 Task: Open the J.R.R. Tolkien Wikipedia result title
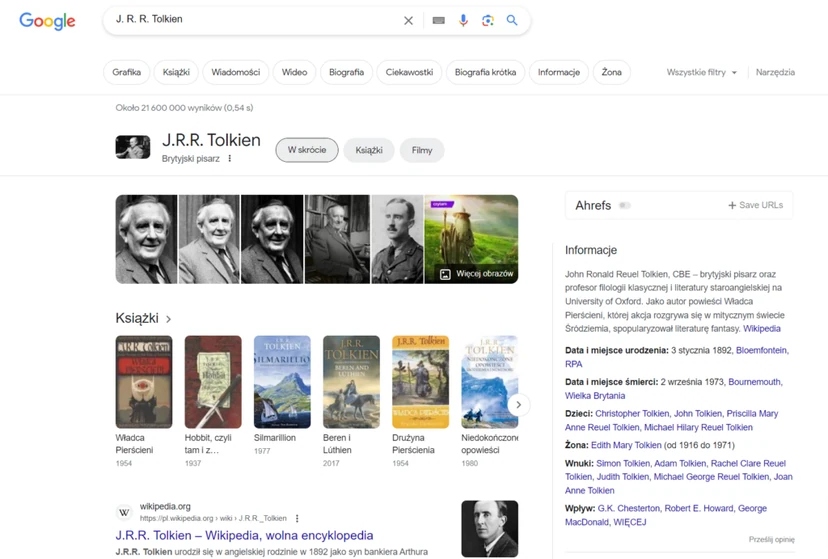(244, 535)
